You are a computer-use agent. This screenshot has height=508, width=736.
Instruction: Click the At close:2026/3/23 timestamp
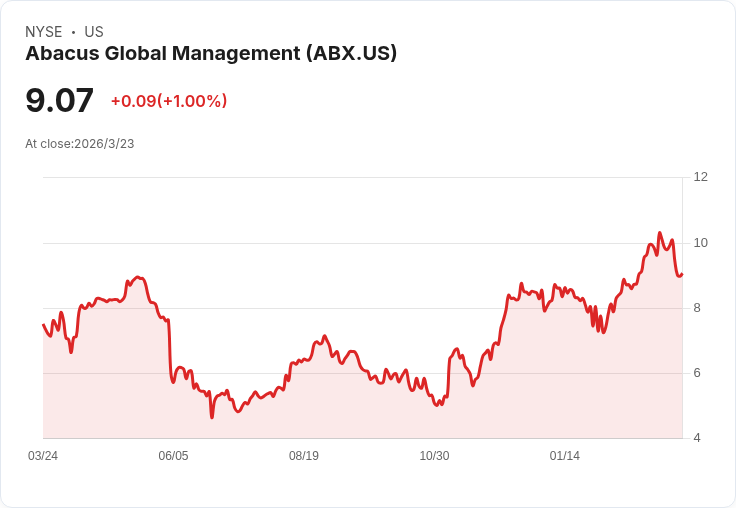click(80, 144)
